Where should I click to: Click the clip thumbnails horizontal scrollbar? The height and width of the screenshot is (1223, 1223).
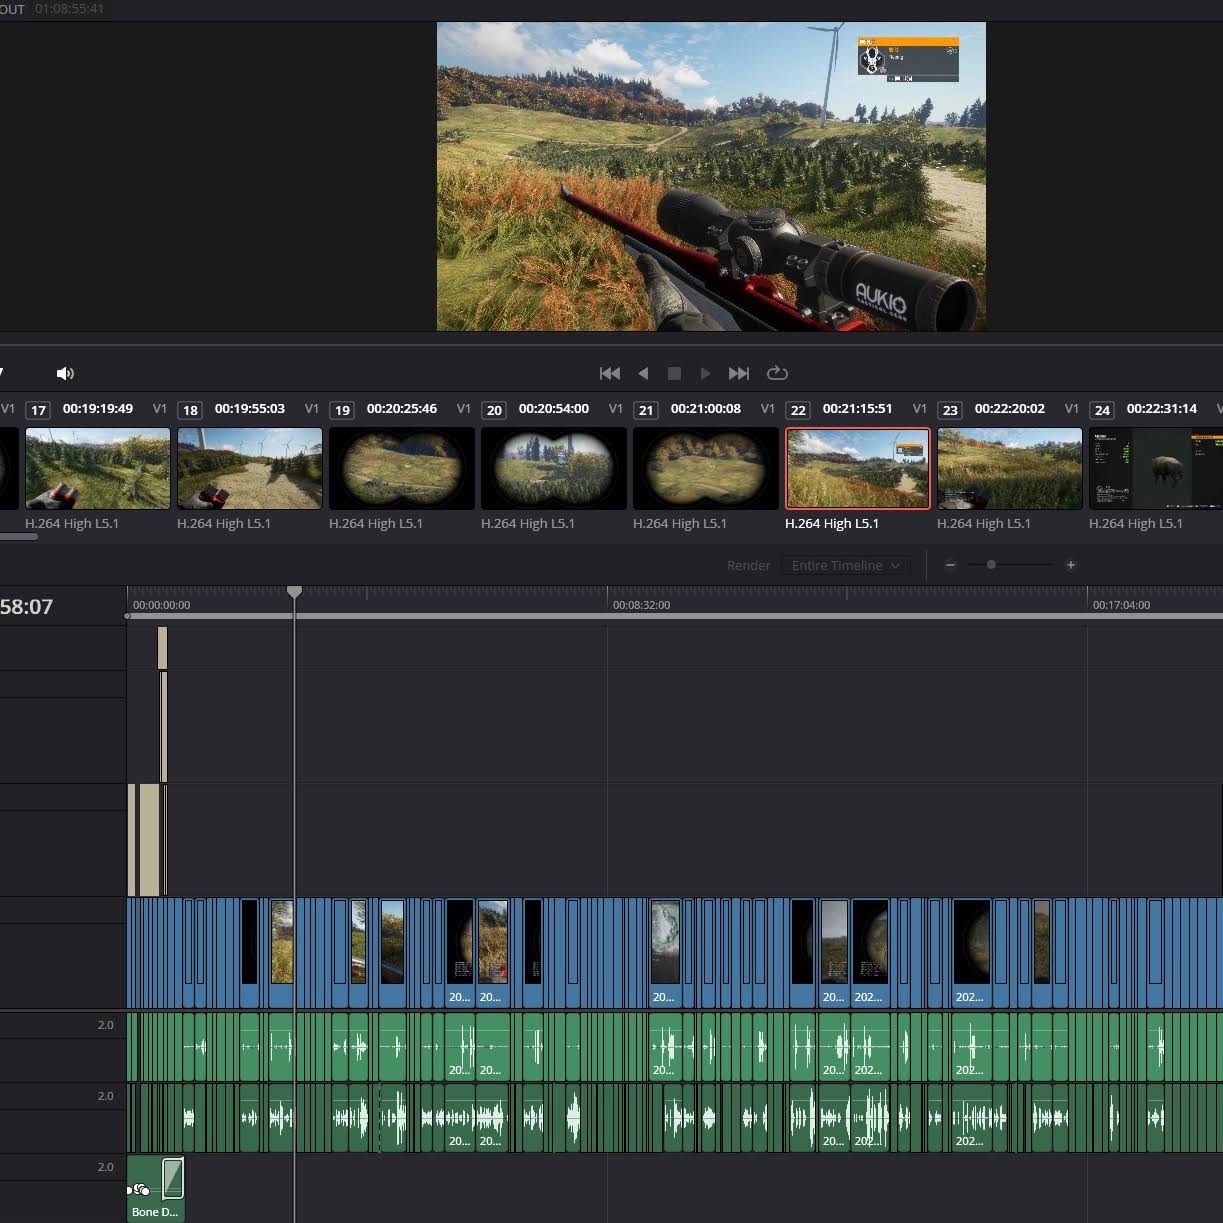coord(18,537)
